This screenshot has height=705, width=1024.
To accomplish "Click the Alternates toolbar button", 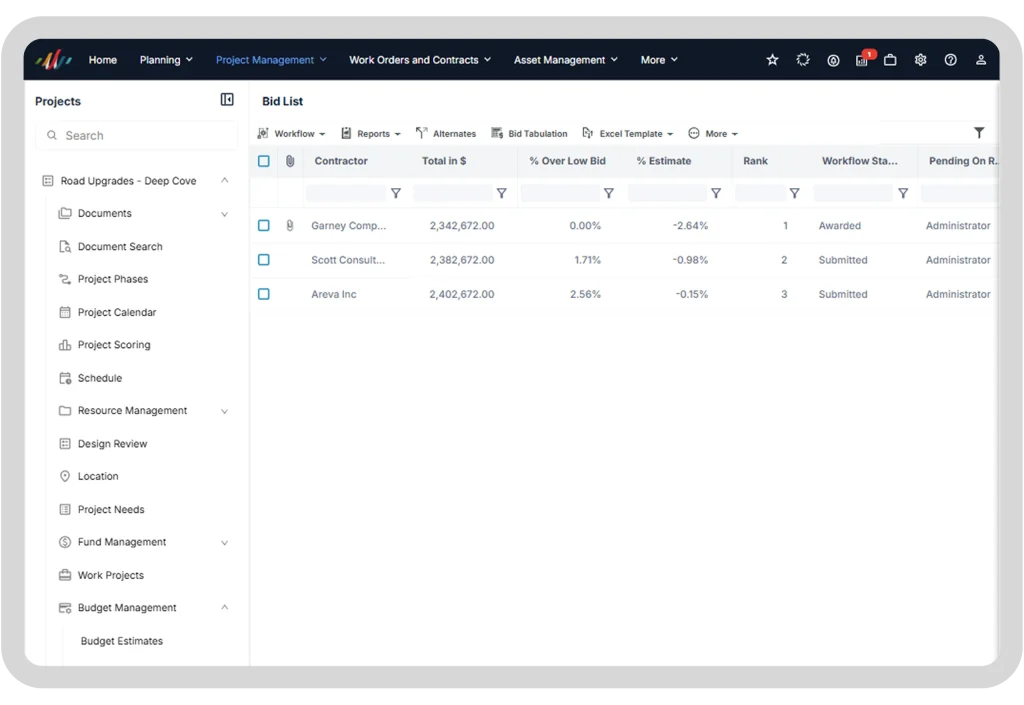I will pyautogui.click(x=446, y=133).
